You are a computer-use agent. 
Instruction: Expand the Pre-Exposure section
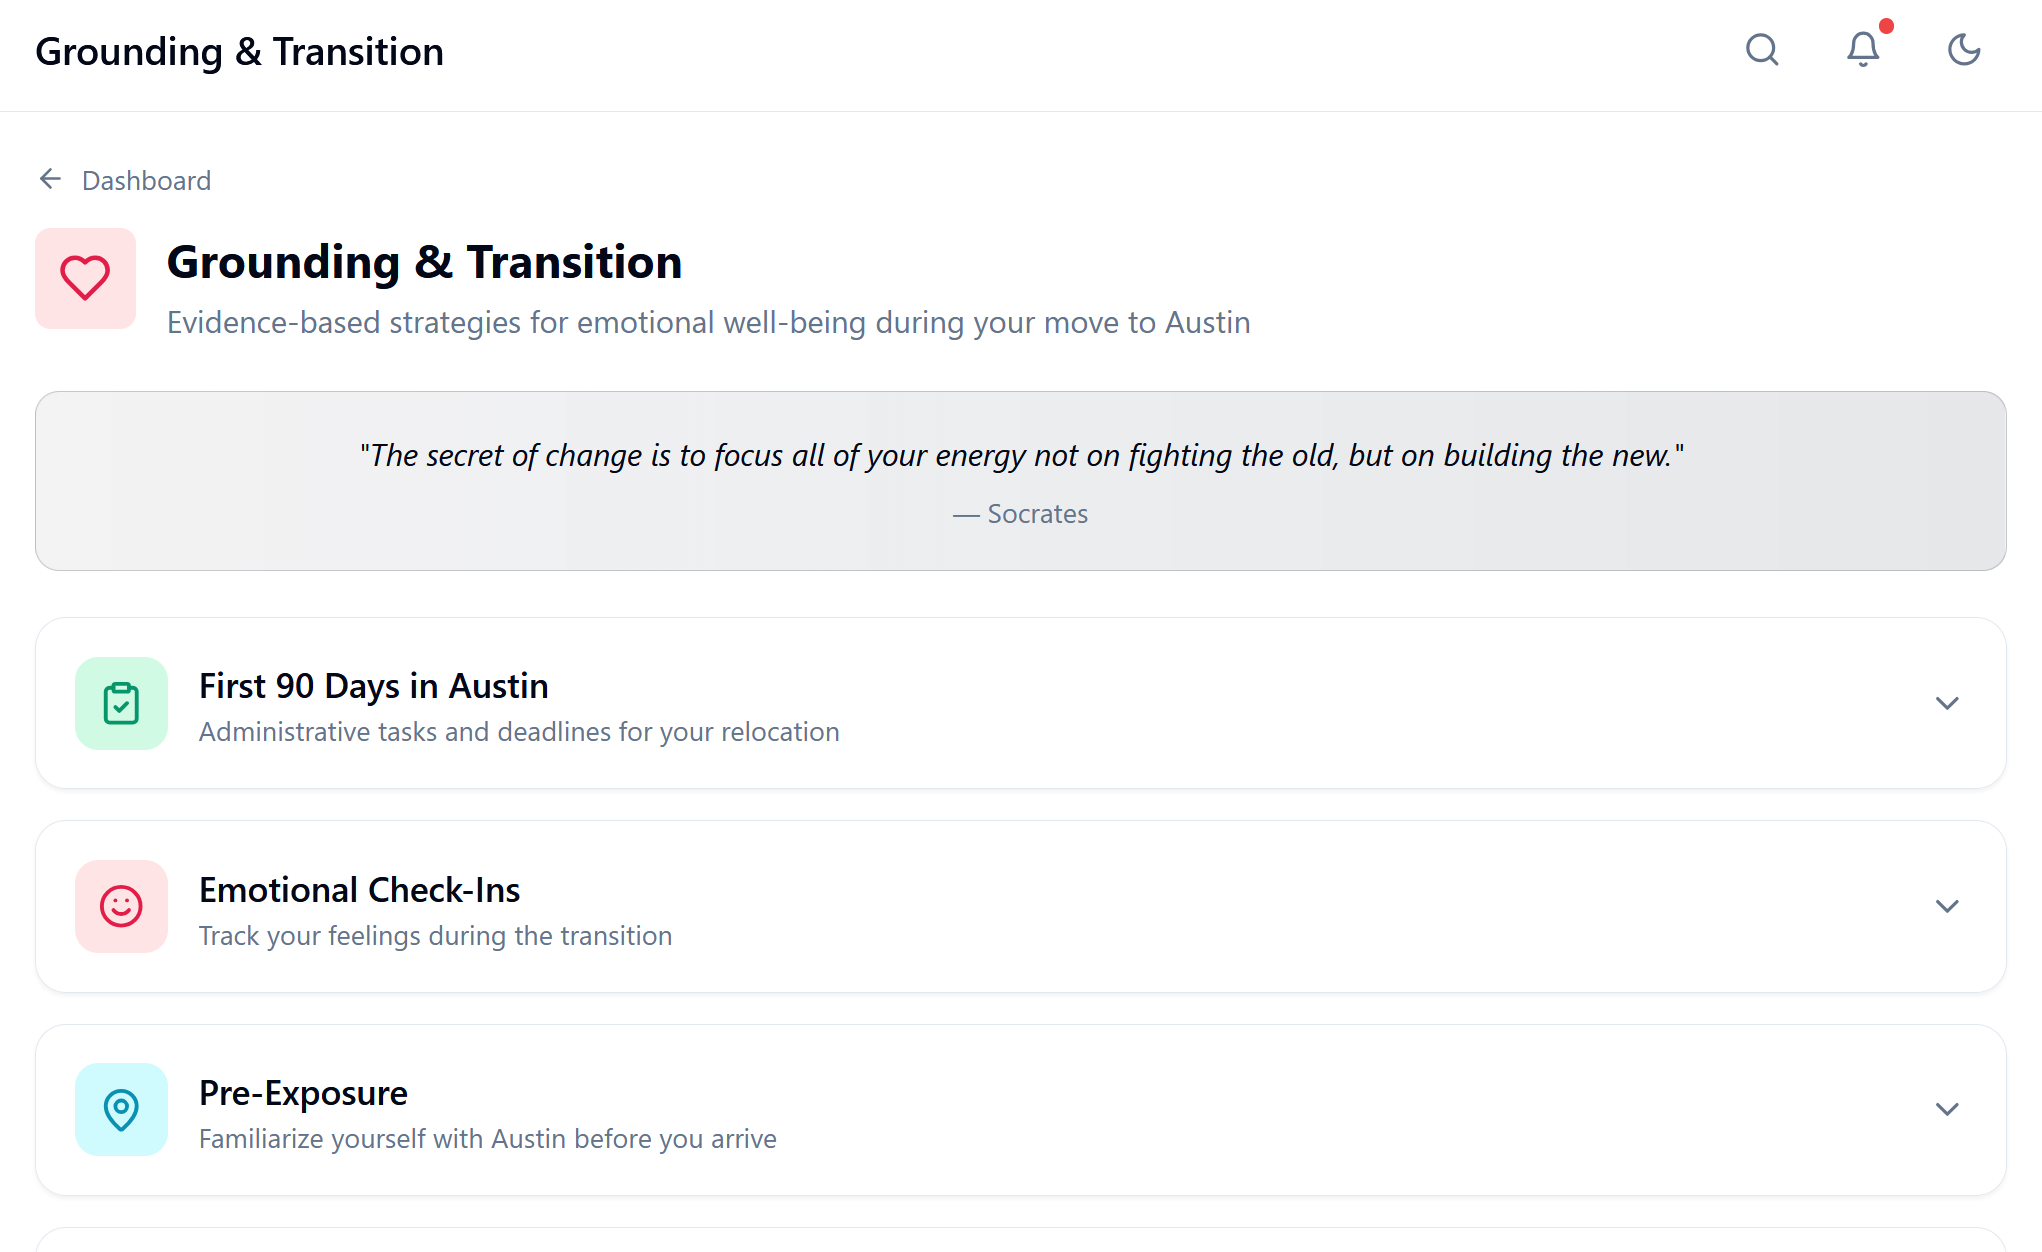click(1947, 1109)
